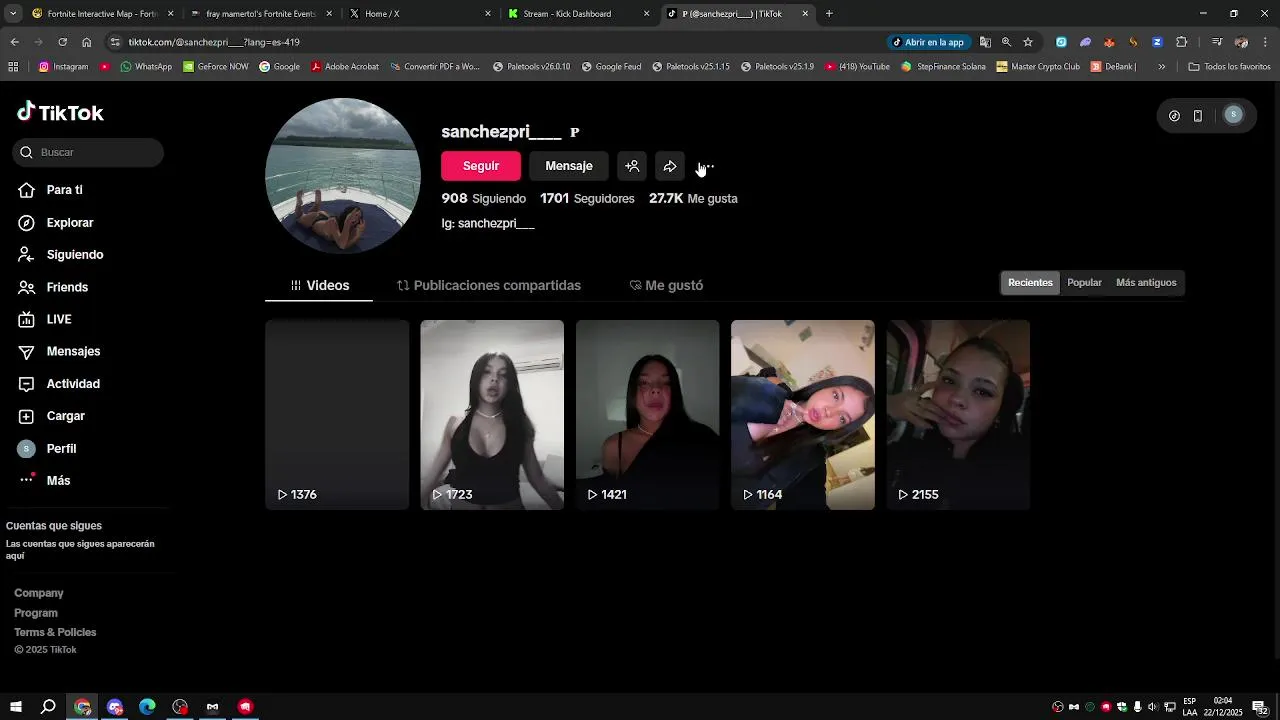This screenshot has height=720, width=1280.
Task: Show more bookmarks with the chevron
Action: click(1161, 67)
